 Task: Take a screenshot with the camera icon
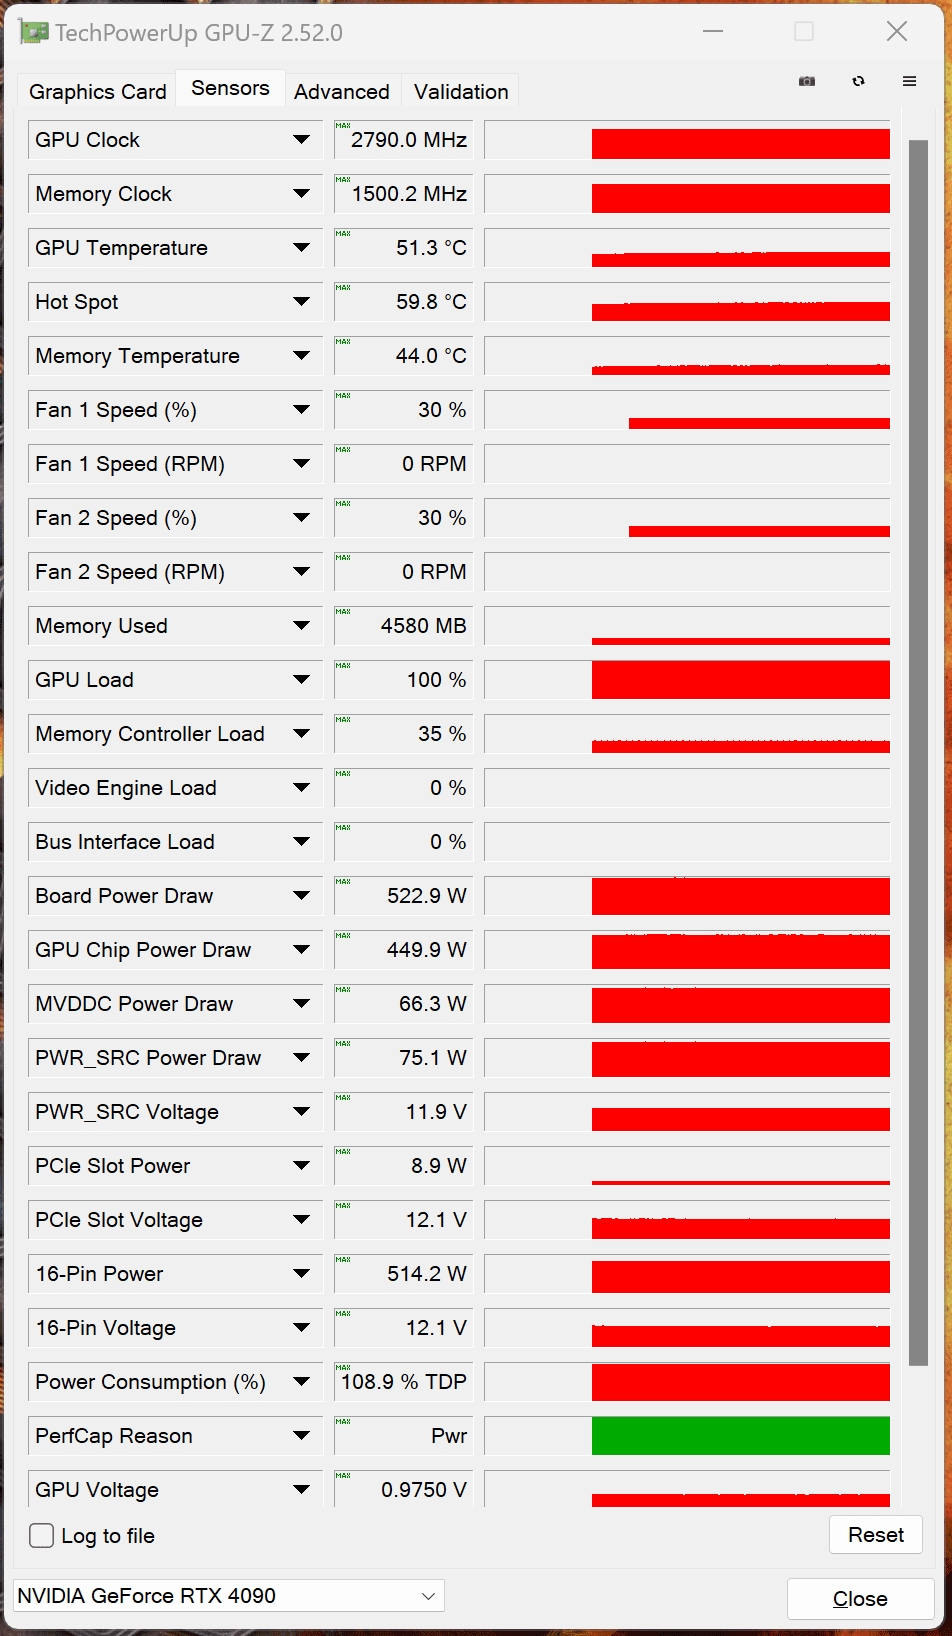[807, 81]
